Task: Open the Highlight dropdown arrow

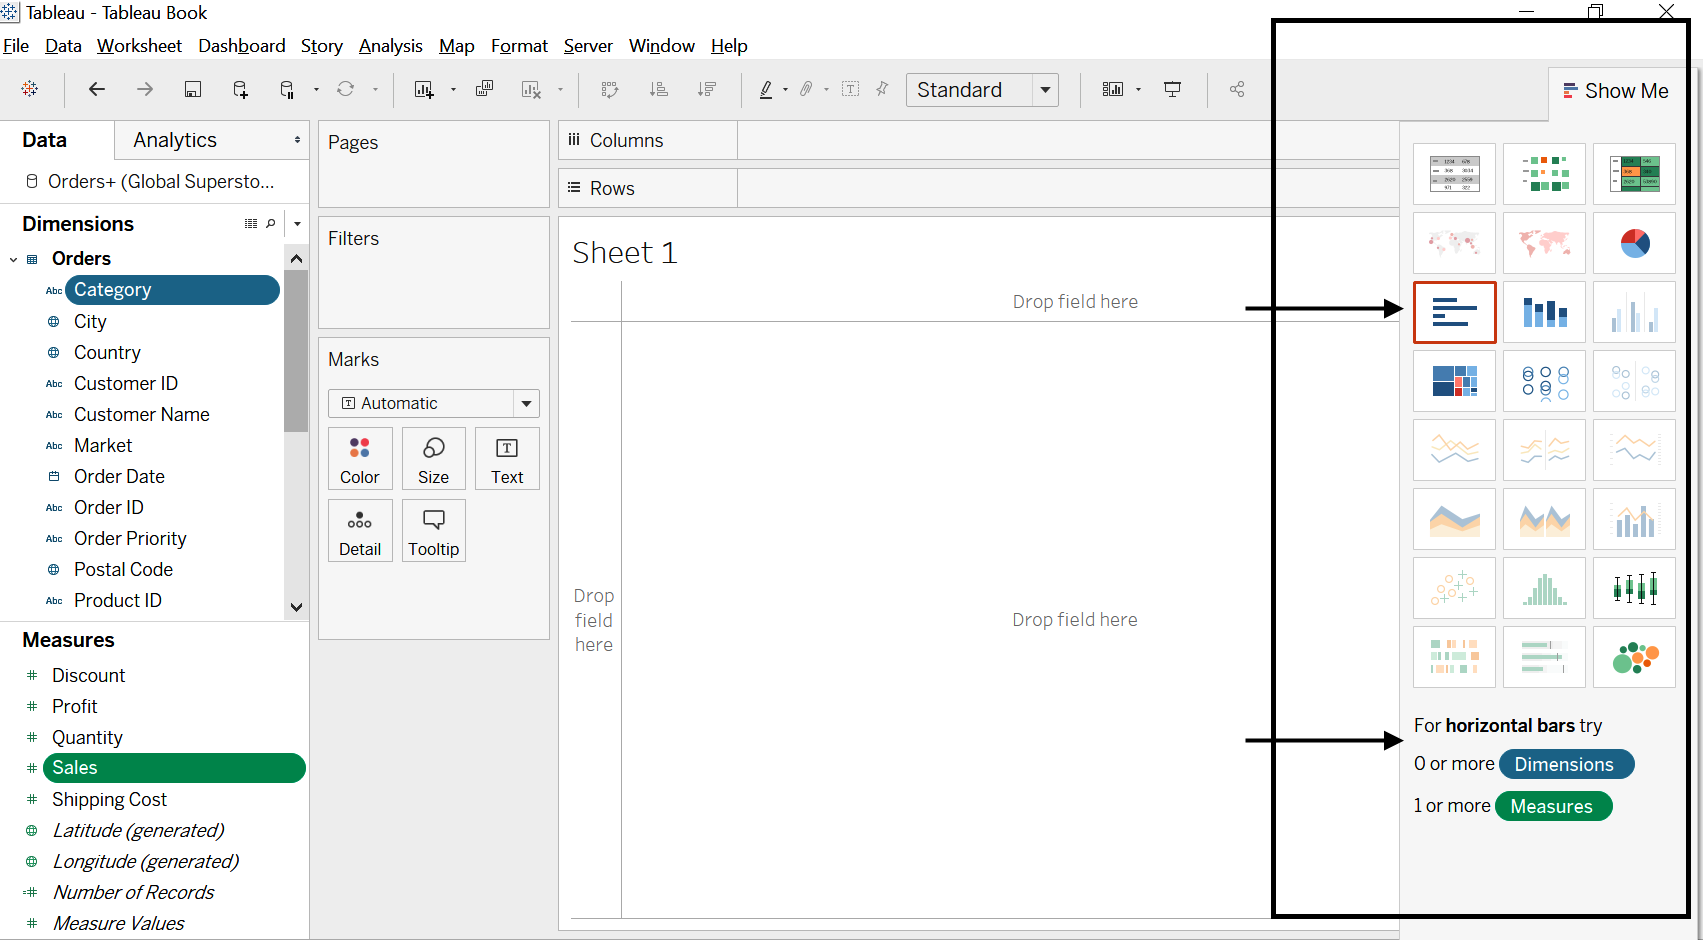Action: [x=785, y=89]
